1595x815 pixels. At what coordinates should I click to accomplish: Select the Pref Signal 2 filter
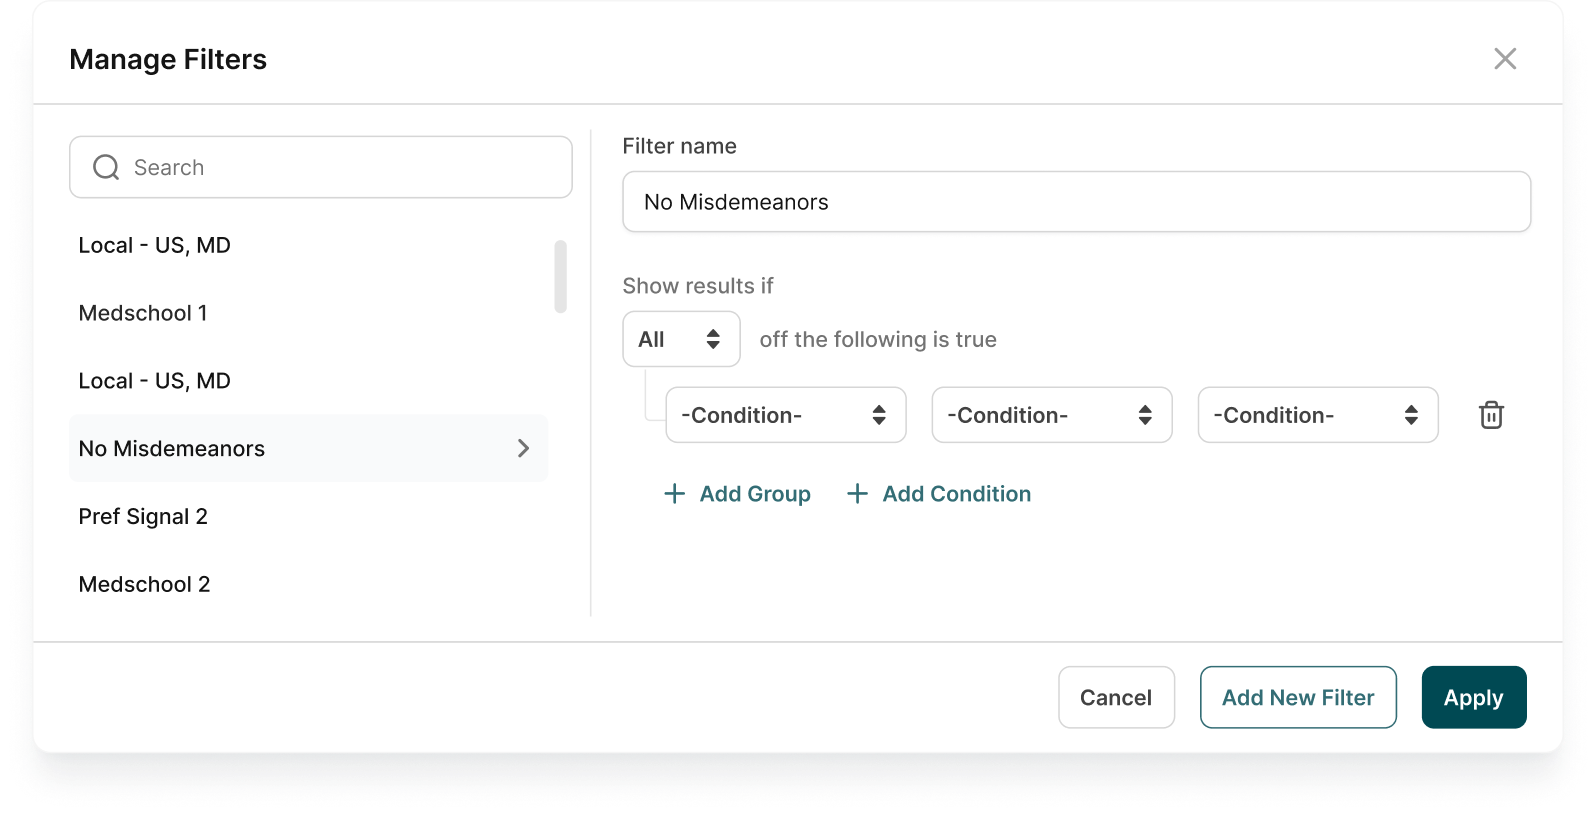point(143,517)
